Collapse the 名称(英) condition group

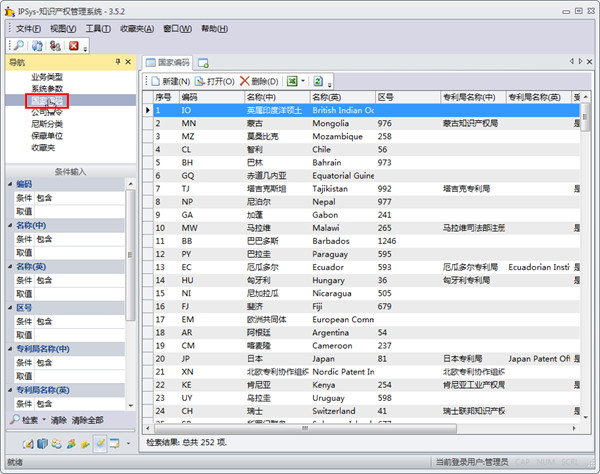(x=10, y=266)
